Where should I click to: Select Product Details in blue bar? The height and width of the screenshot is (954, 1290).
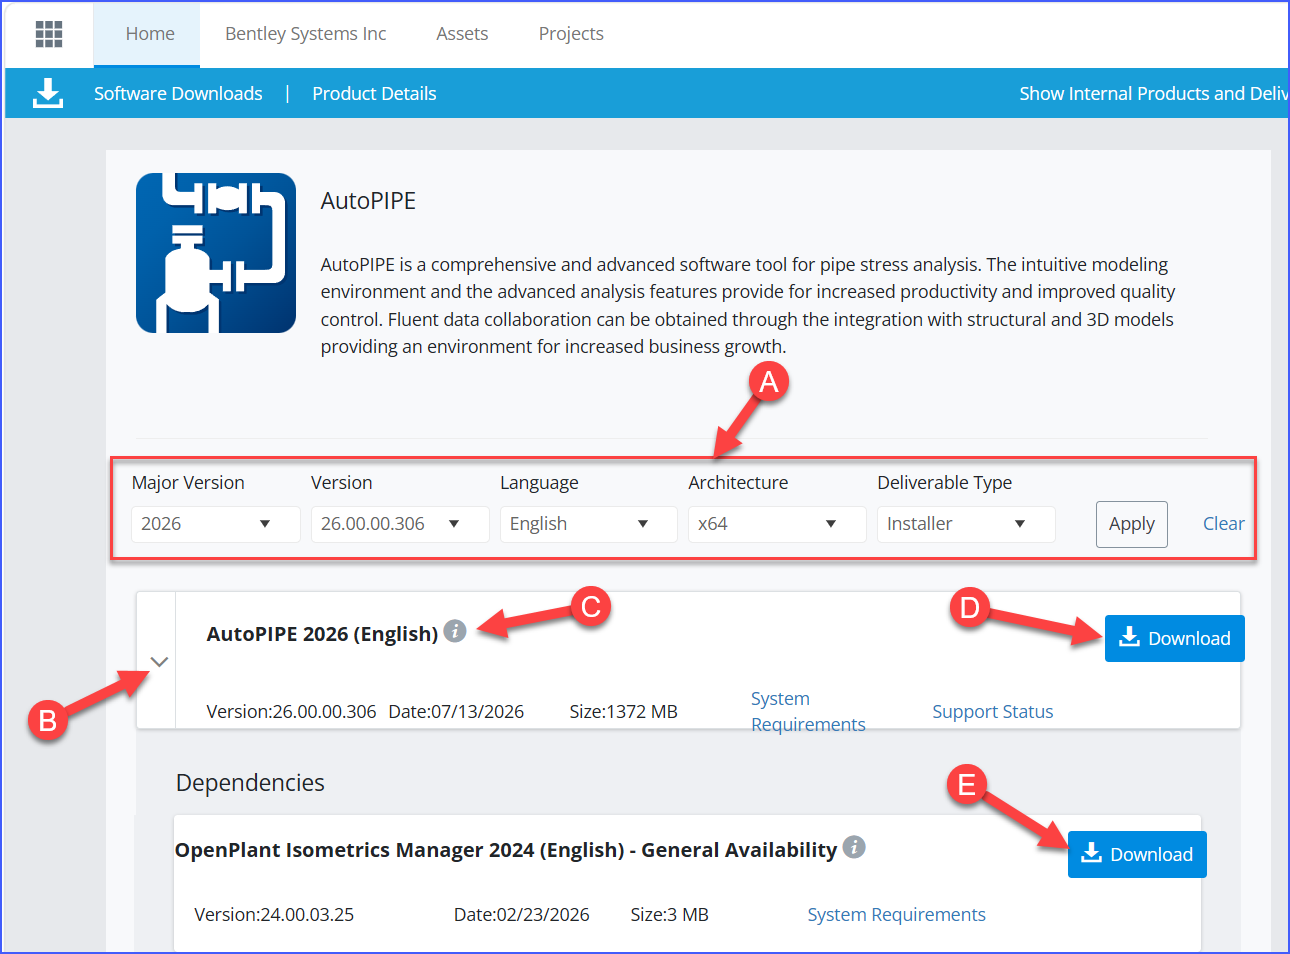[374, 93]
